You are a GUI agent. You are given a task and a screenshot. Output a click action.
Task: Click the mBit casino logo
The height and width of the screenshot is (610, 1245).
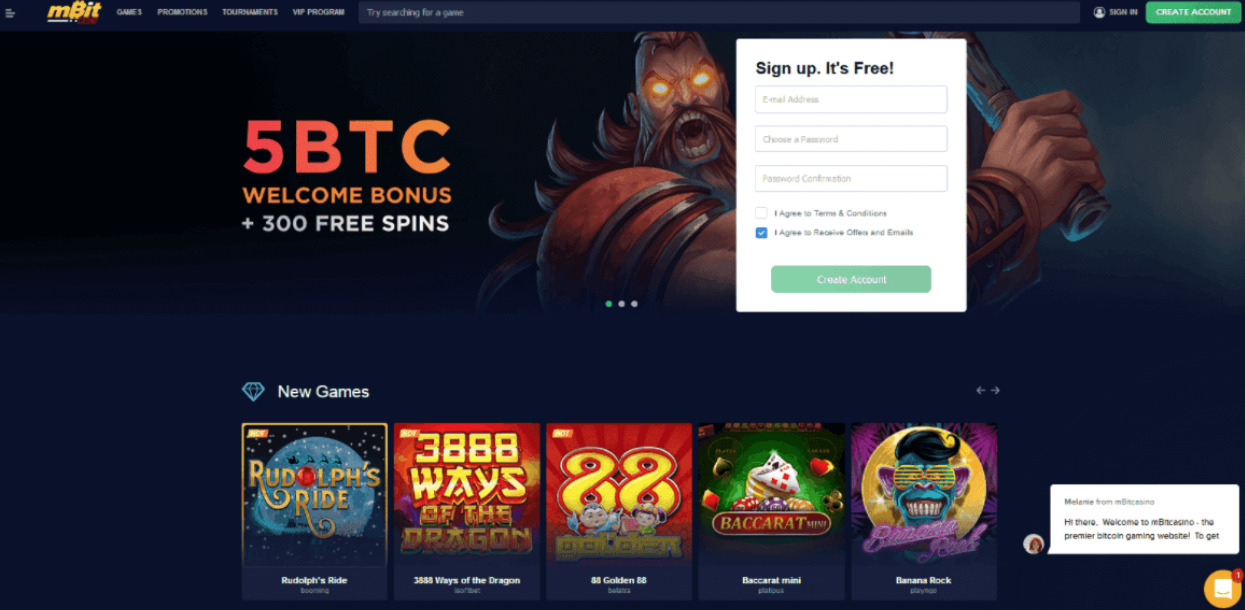pos(74,12)
